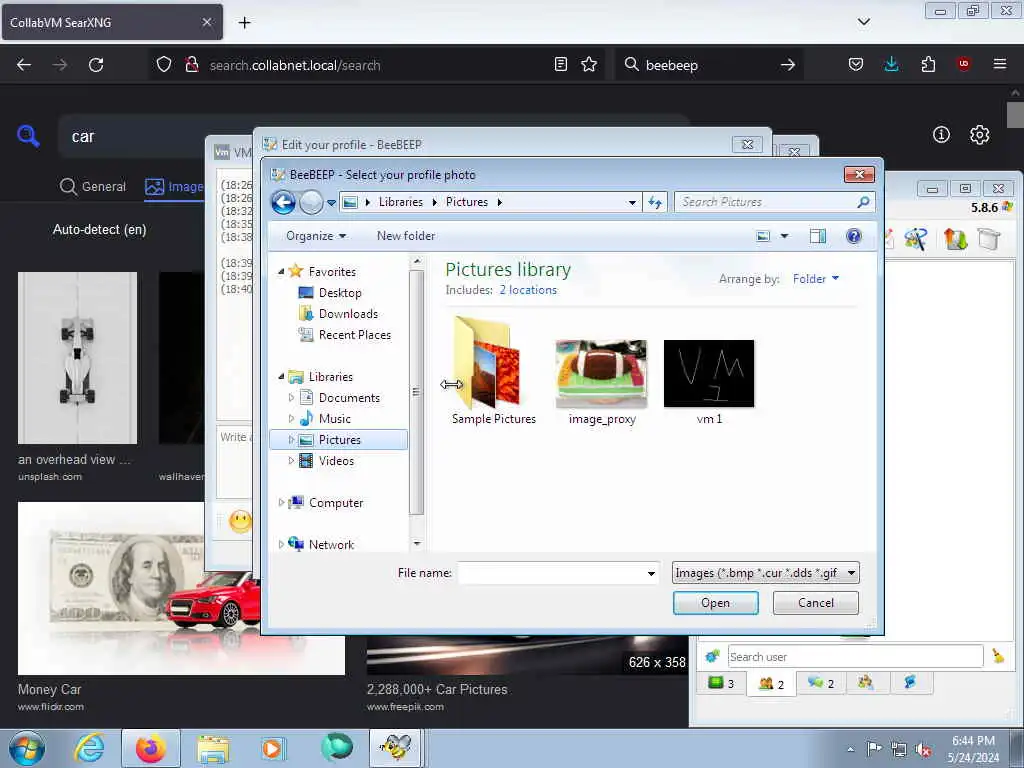
Task: Click the smiley emoticon in the chat window
Action: coord(240,521)
